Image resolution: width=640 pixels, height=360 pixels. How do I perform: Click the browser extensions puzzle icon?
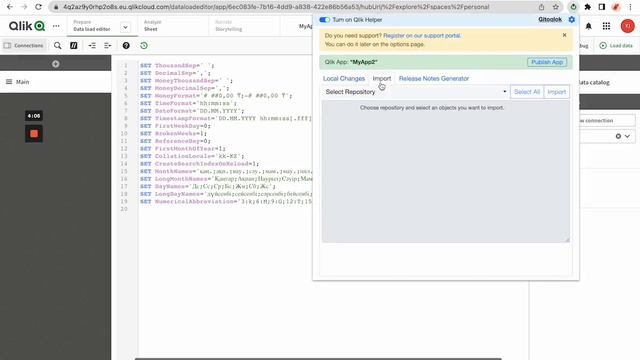coord(588,7)
